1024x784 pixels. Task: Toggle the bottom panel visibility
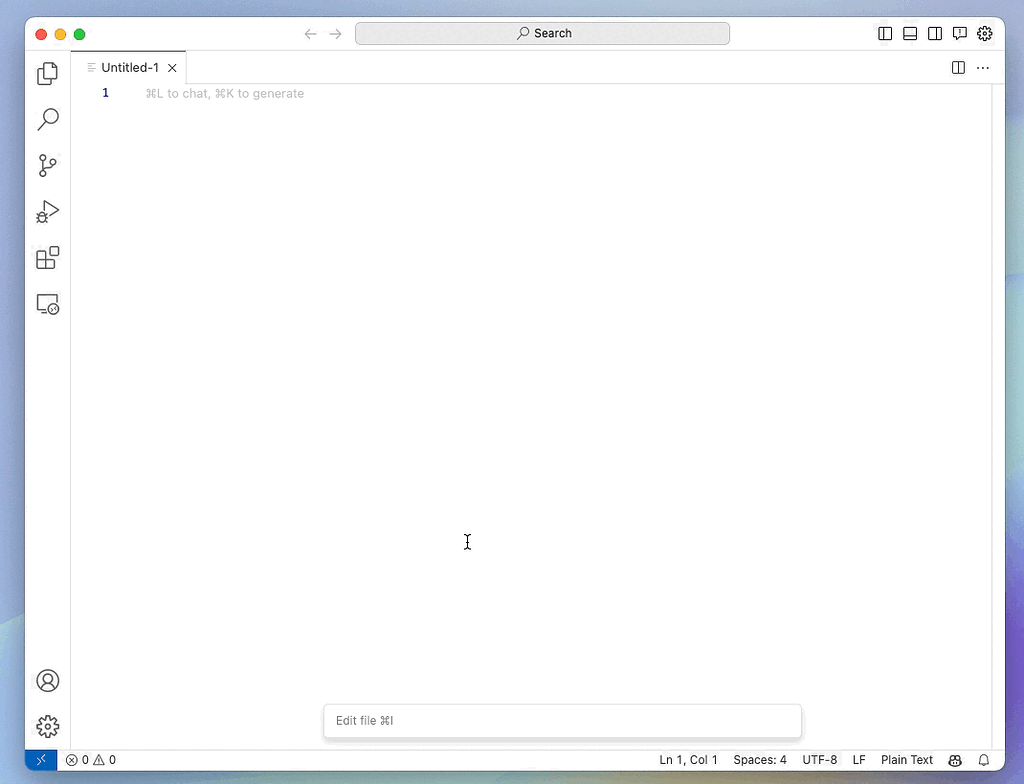point(909,33)
